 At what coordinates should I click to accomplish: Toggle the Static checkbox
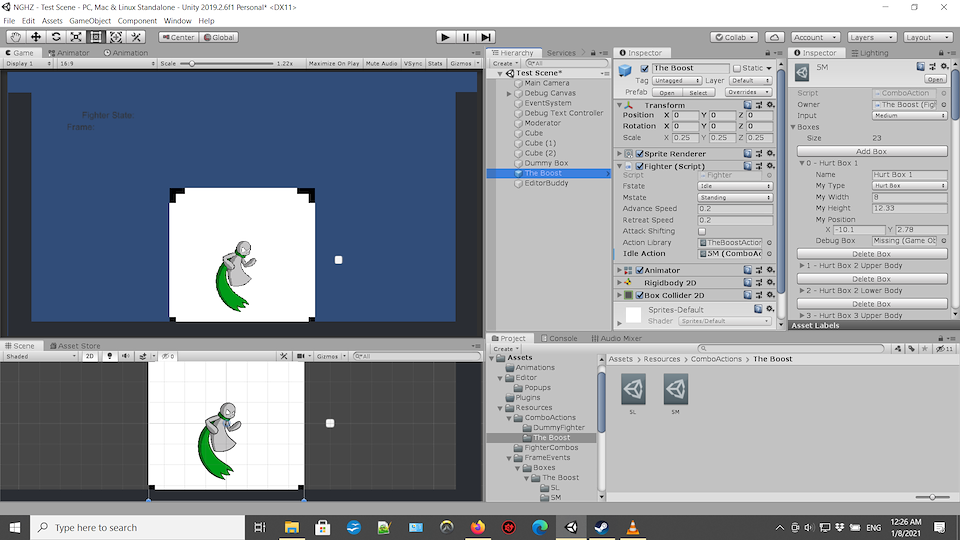point(737,68)
